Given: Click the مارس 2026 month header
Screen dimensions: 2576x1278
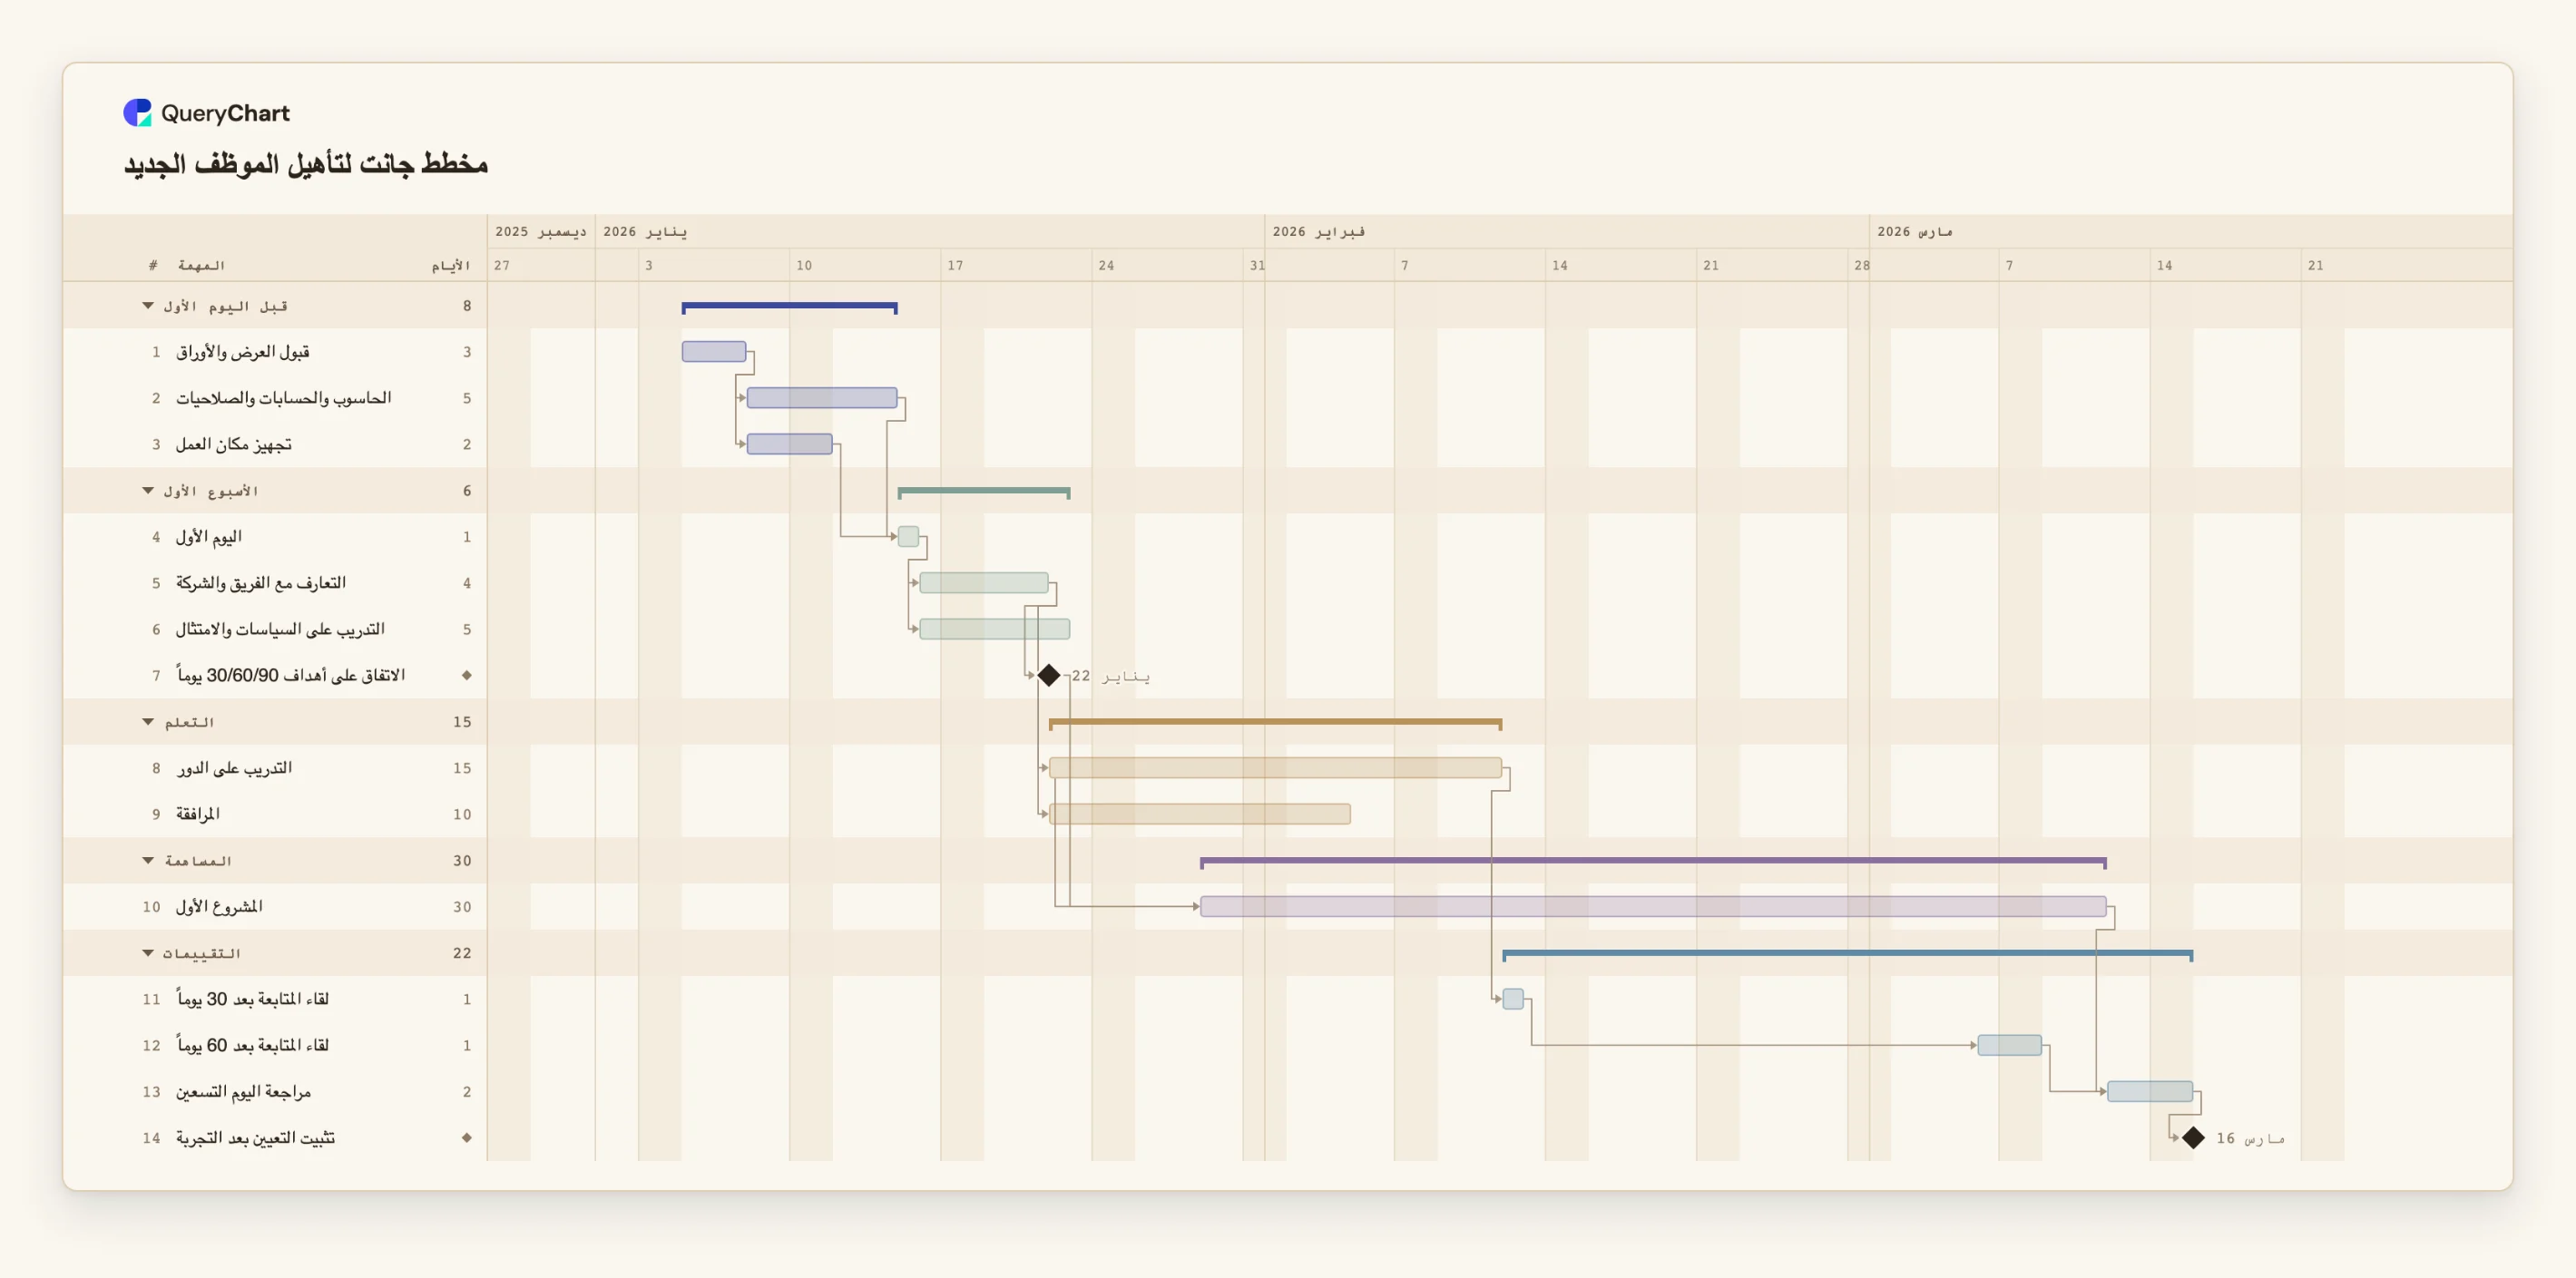Looking at the screenshot, I should [1914, 231].
